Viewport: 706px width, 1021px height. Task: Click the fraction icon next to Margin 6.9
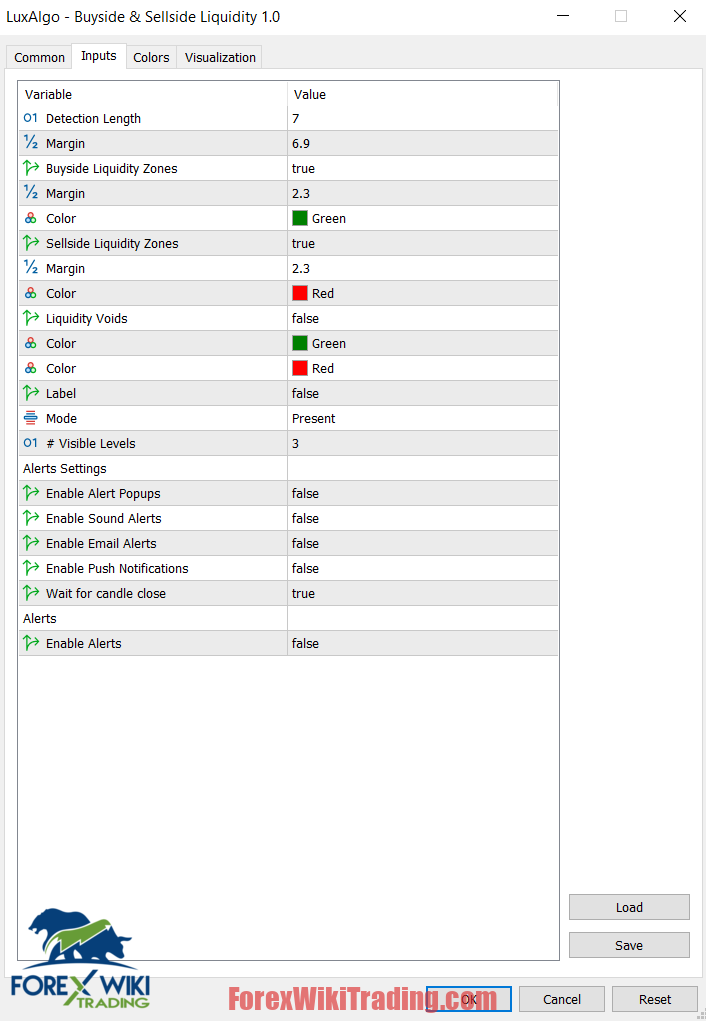31,143
